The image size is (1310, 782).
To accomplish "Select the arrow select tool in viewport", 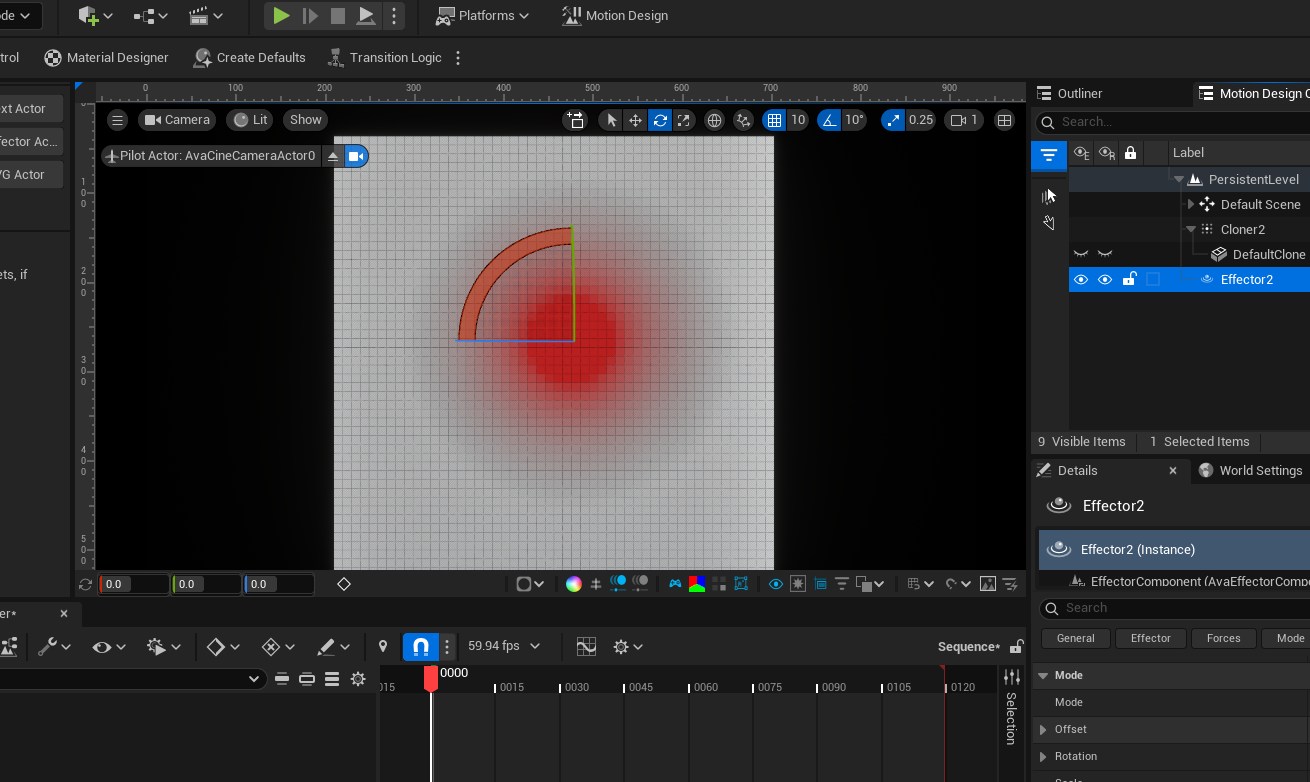I will 611,120.
